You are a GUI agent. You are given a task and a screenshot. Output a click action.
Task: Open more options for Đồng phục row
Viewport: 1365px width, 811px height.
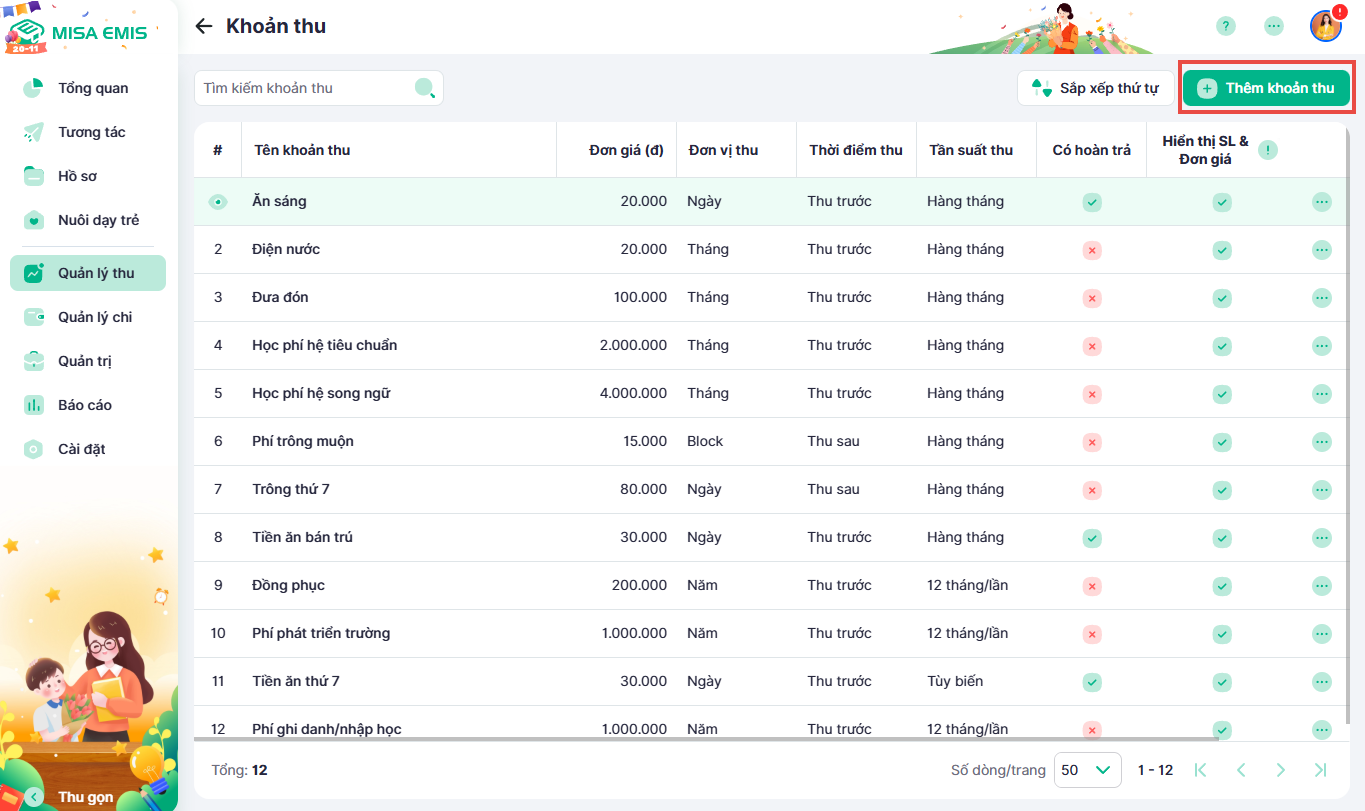point(1321,585)
